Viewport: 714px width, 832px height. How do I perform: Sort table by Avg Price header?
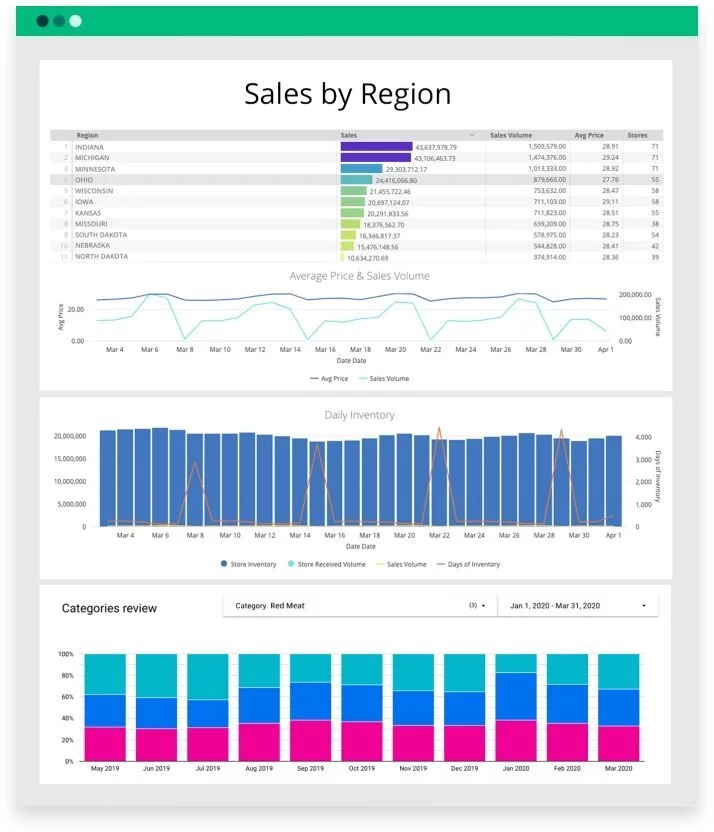tap(587, 135)
